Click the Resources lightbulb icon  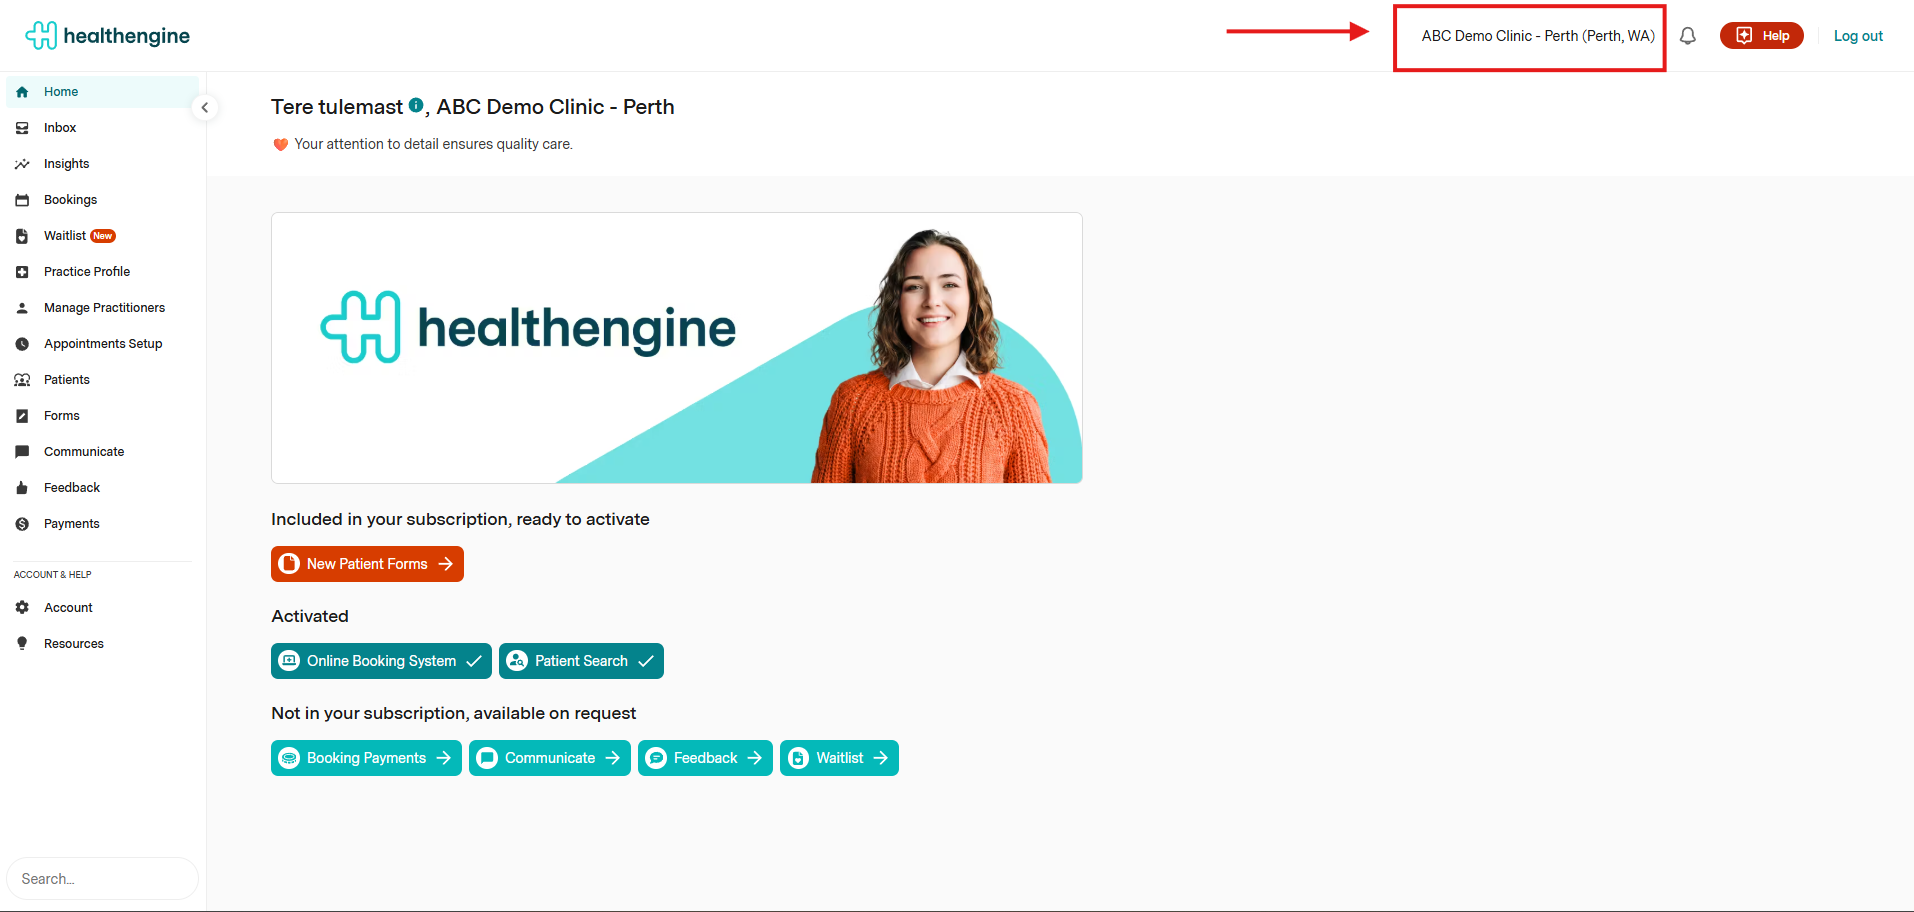pyautogui.click(x=22, y=644)
